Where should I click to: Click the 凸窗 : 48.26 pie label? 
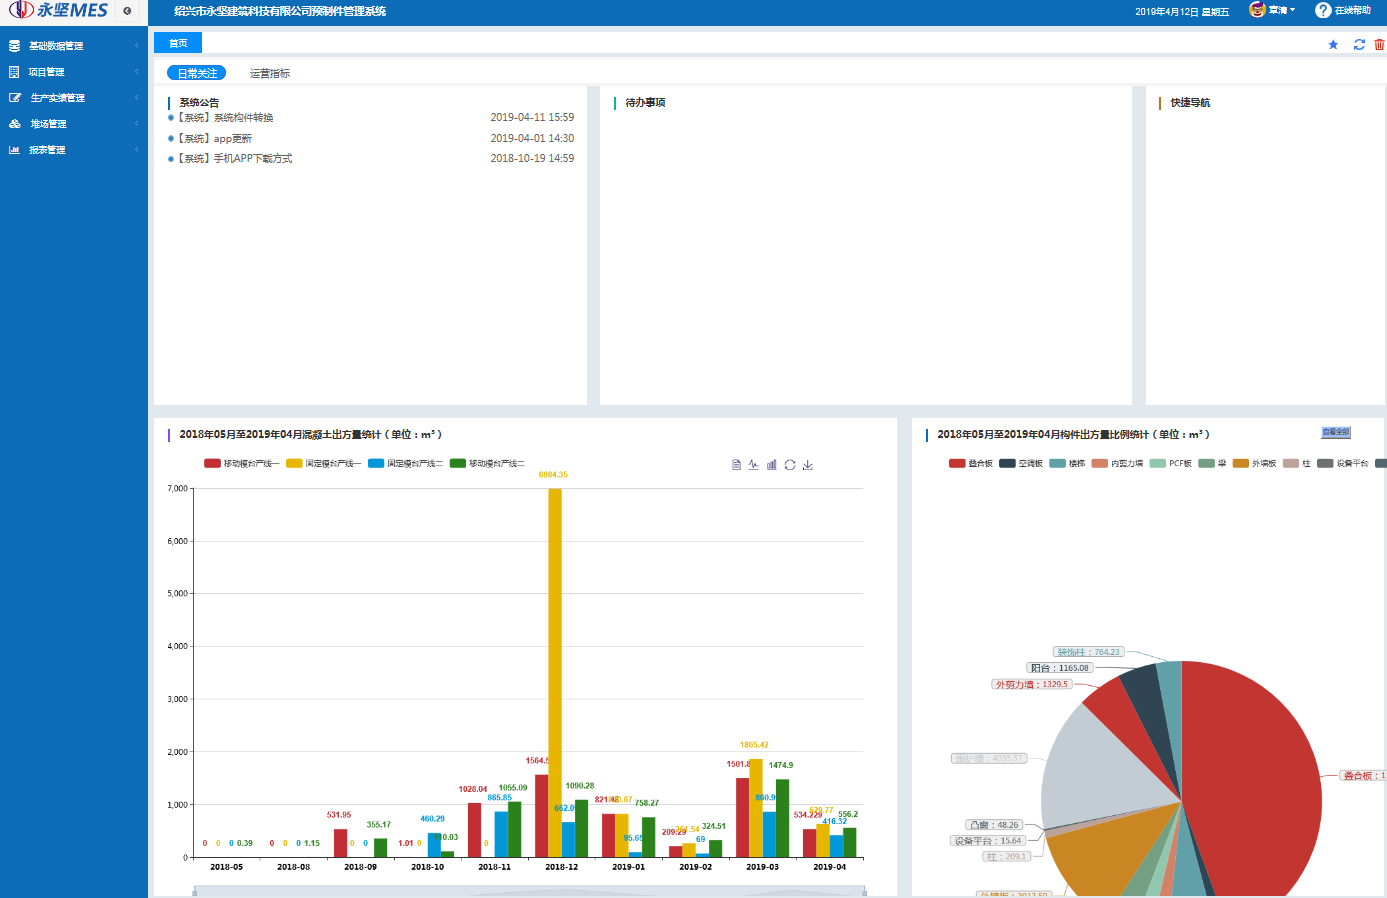coord(994,825)
